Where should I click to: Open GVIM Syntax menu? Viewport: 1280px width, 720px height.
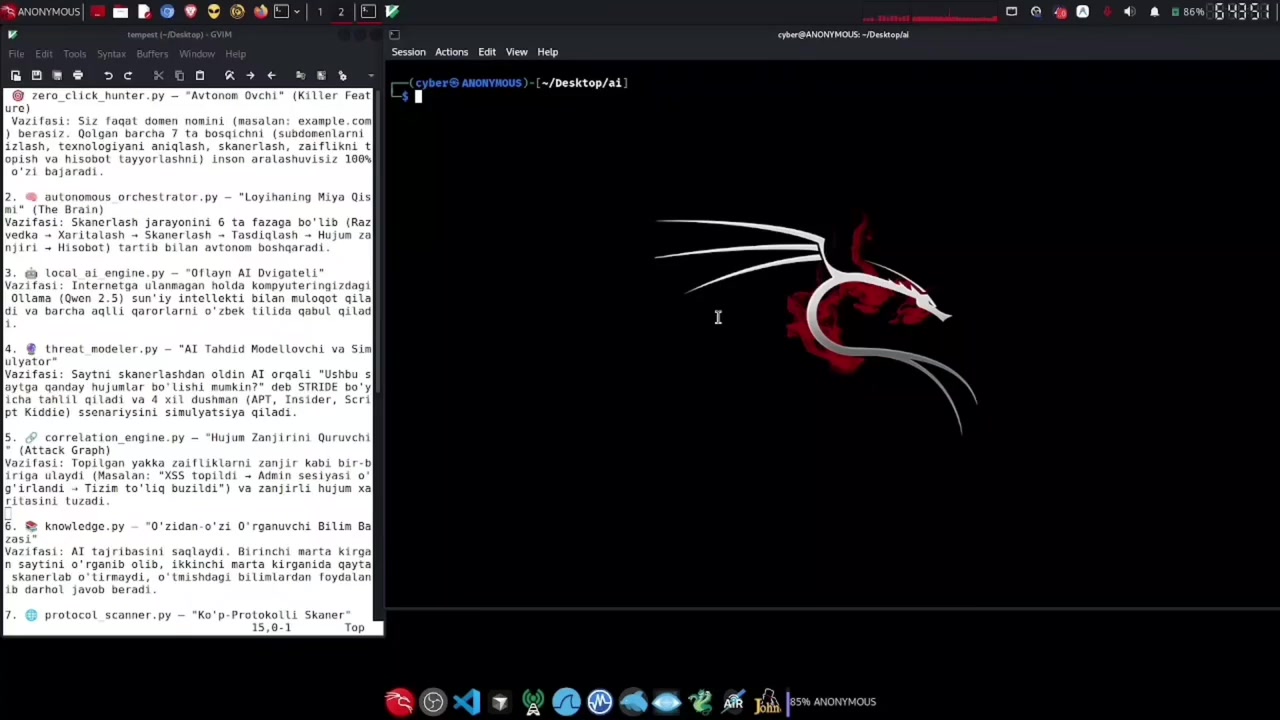tap(111, 54)
